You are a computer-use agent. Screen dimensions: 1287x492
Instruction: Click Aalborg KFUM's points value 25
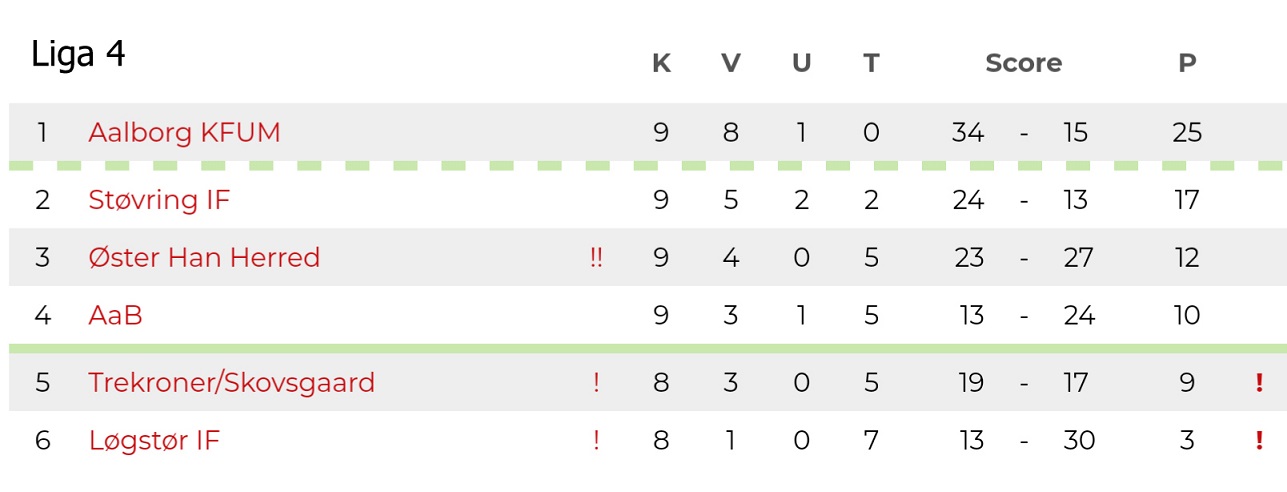(1187, 132)
